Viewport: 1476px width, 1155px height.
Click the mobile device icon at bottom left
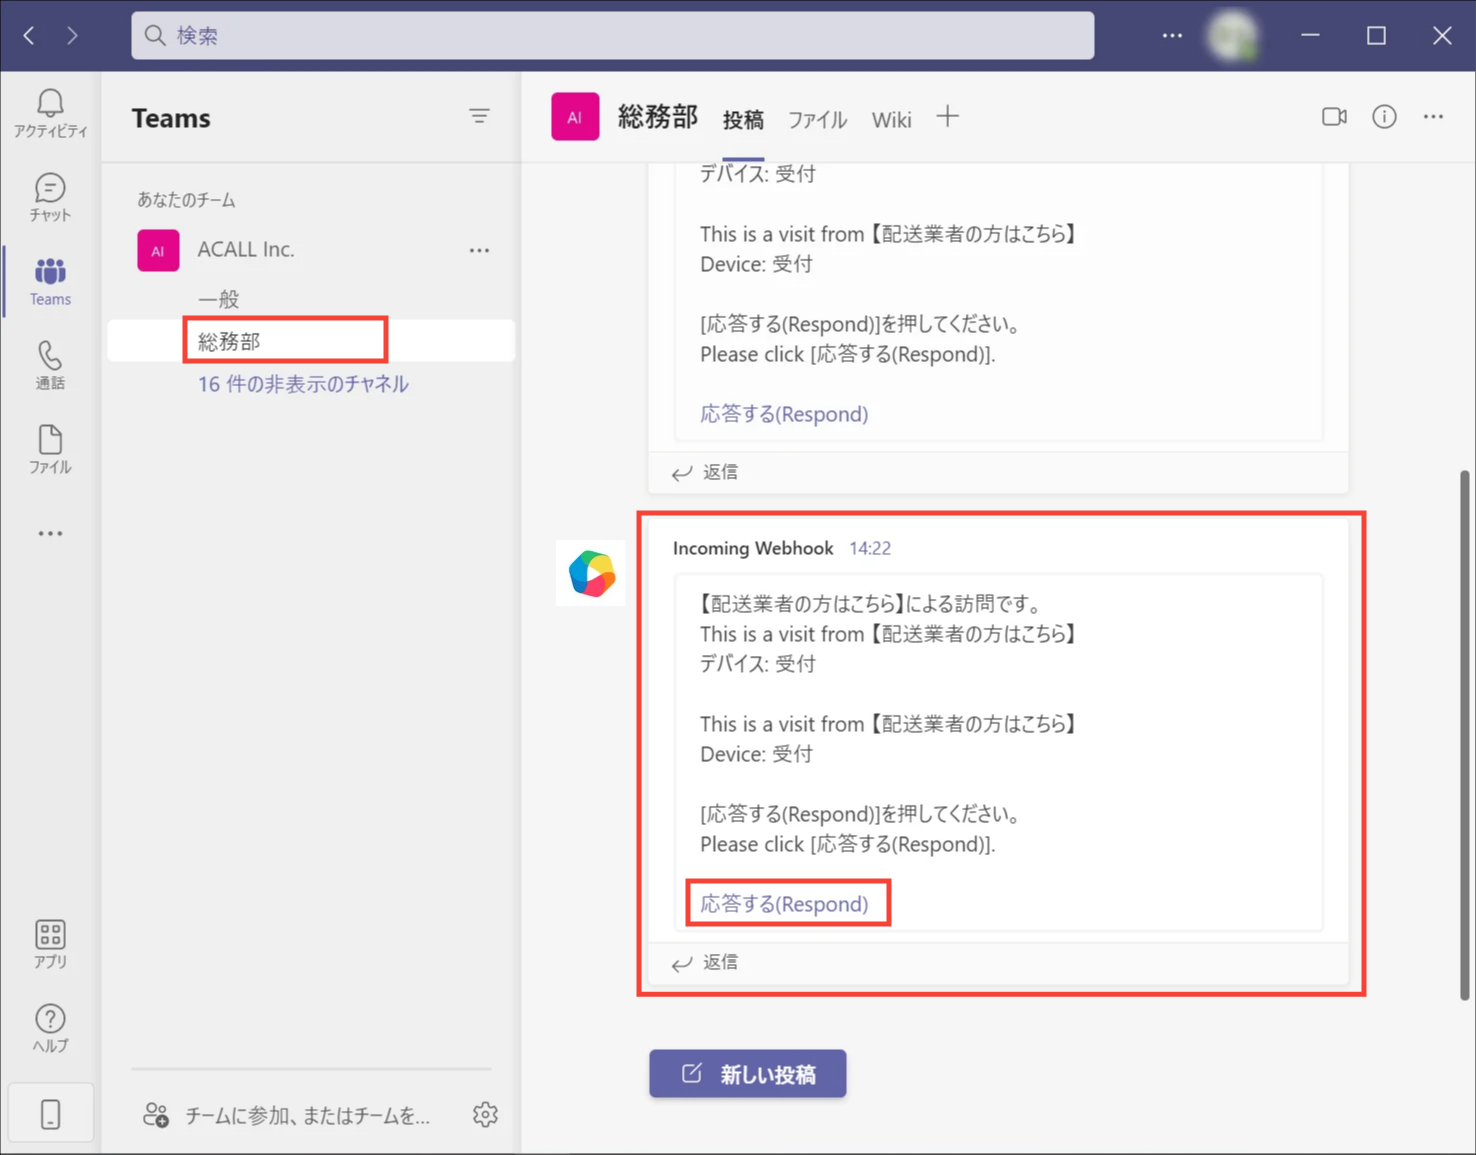pyautogui.click(x=50, y=1113)
